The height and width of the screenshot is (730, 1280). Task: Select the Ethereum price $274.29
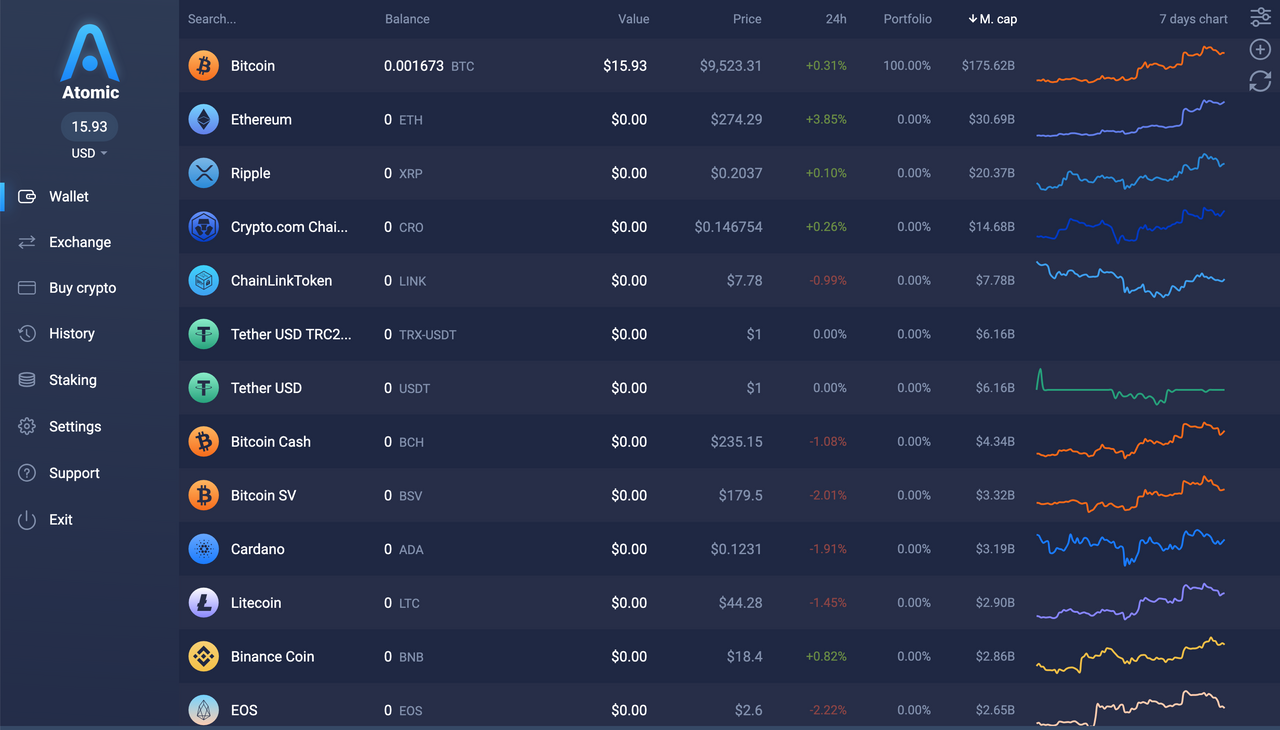point(737,119)
